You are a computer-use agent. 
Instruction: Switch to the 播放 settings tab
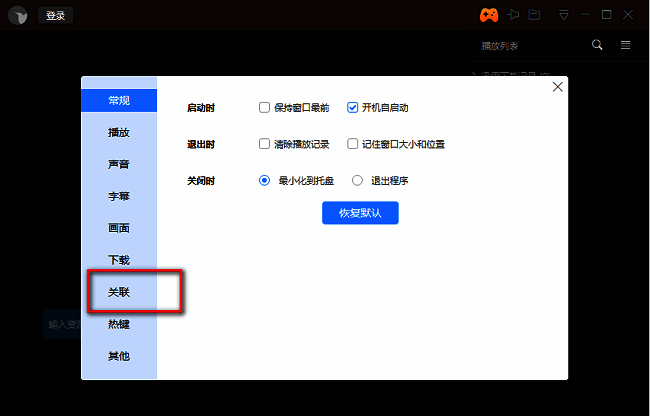pyautogui.click(x=119, y=132)
